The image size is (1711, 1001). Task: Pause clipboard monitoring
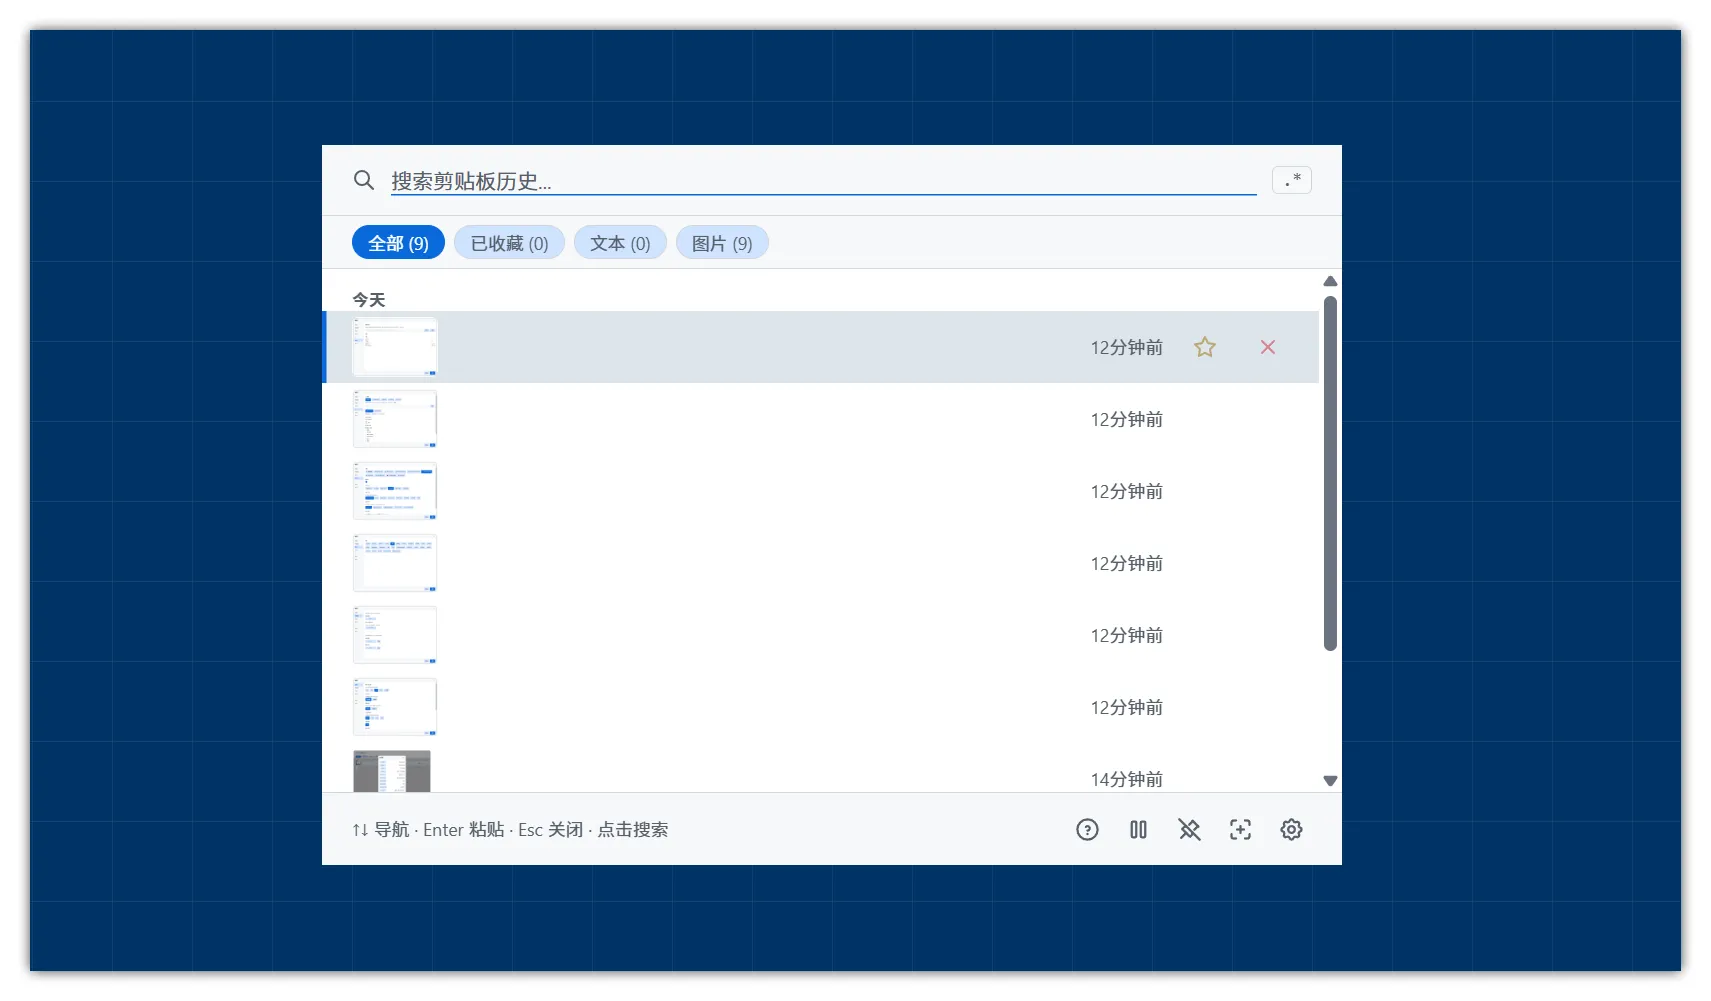click(x=1138, y=829)
